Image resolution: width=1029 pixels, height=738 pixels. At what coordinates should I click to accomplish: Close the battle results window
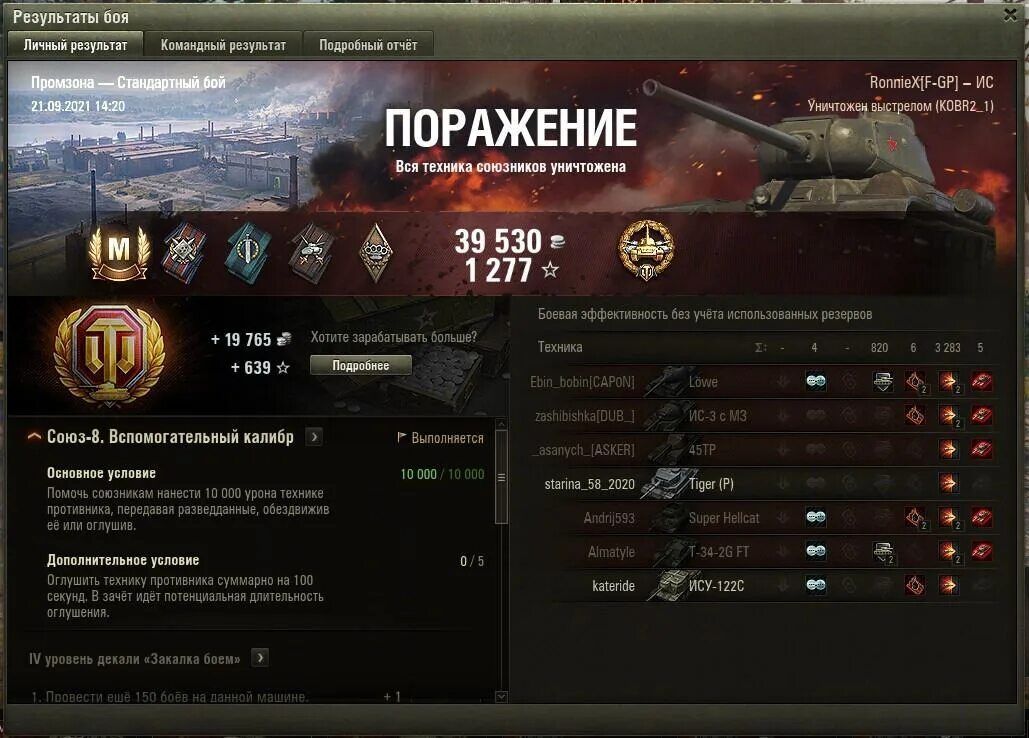point(1011,15)
